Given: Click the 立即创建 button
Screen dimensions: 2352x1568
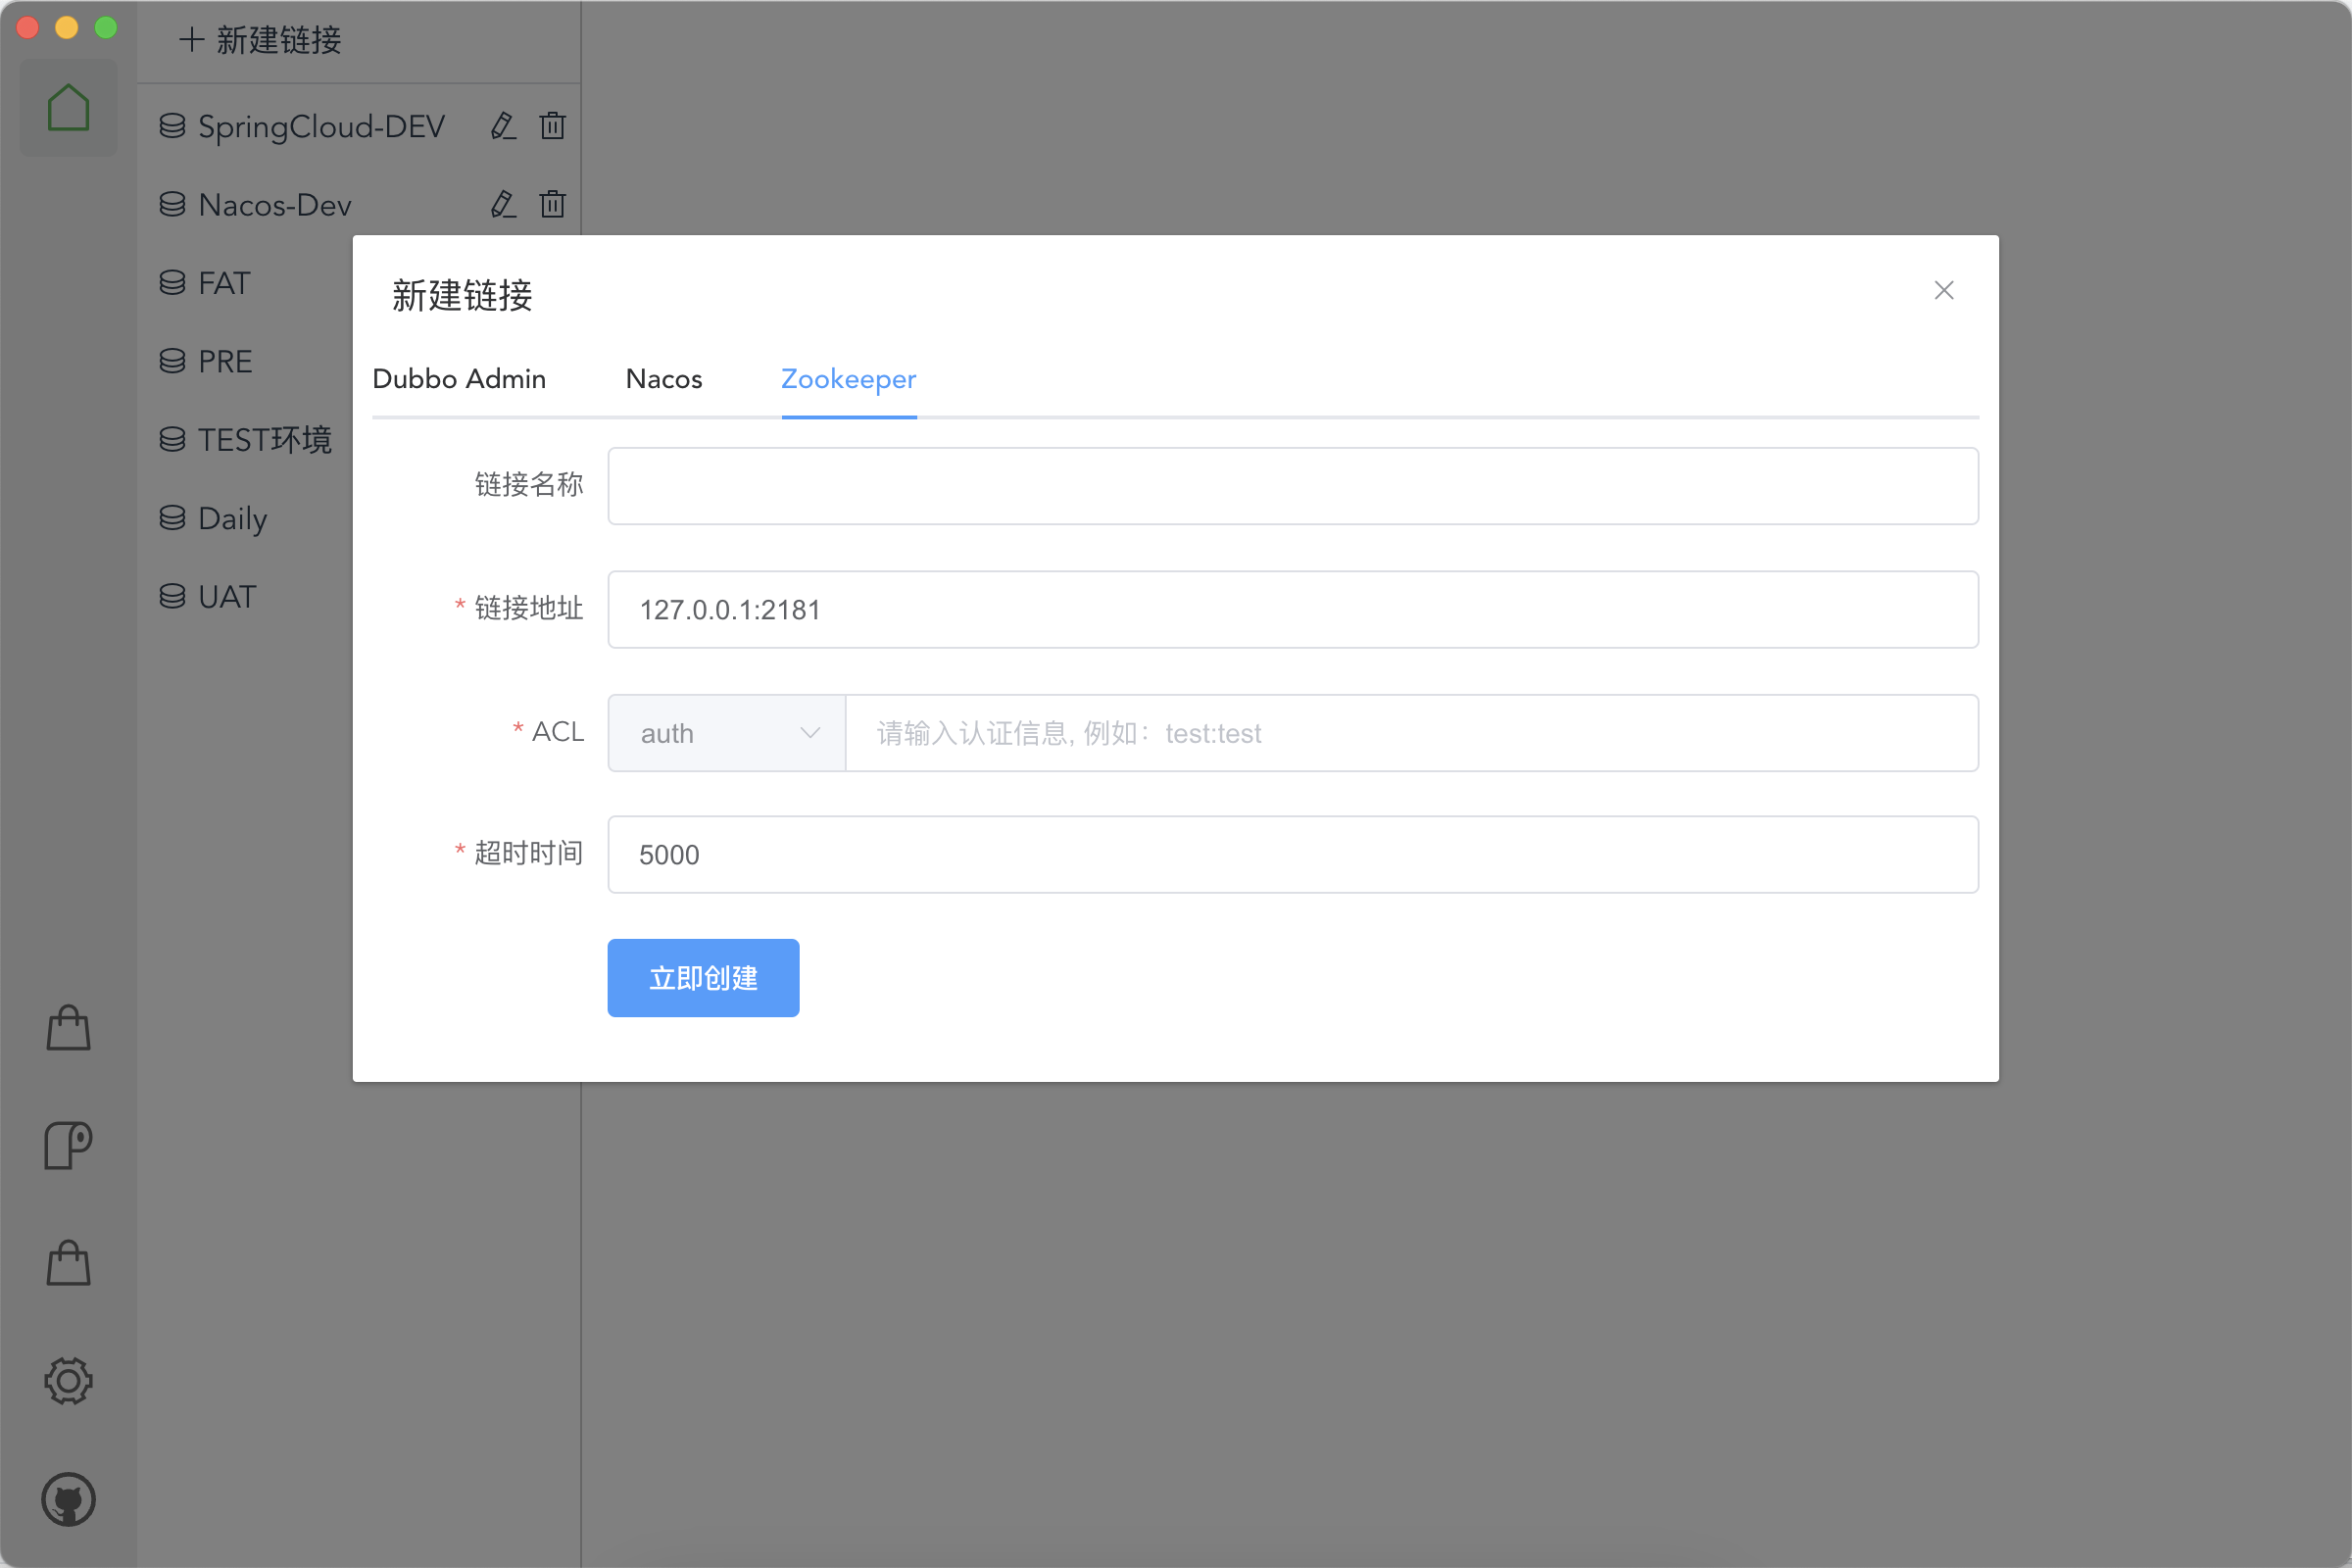Looking at the screenshot, I should (x=703, y=977).
